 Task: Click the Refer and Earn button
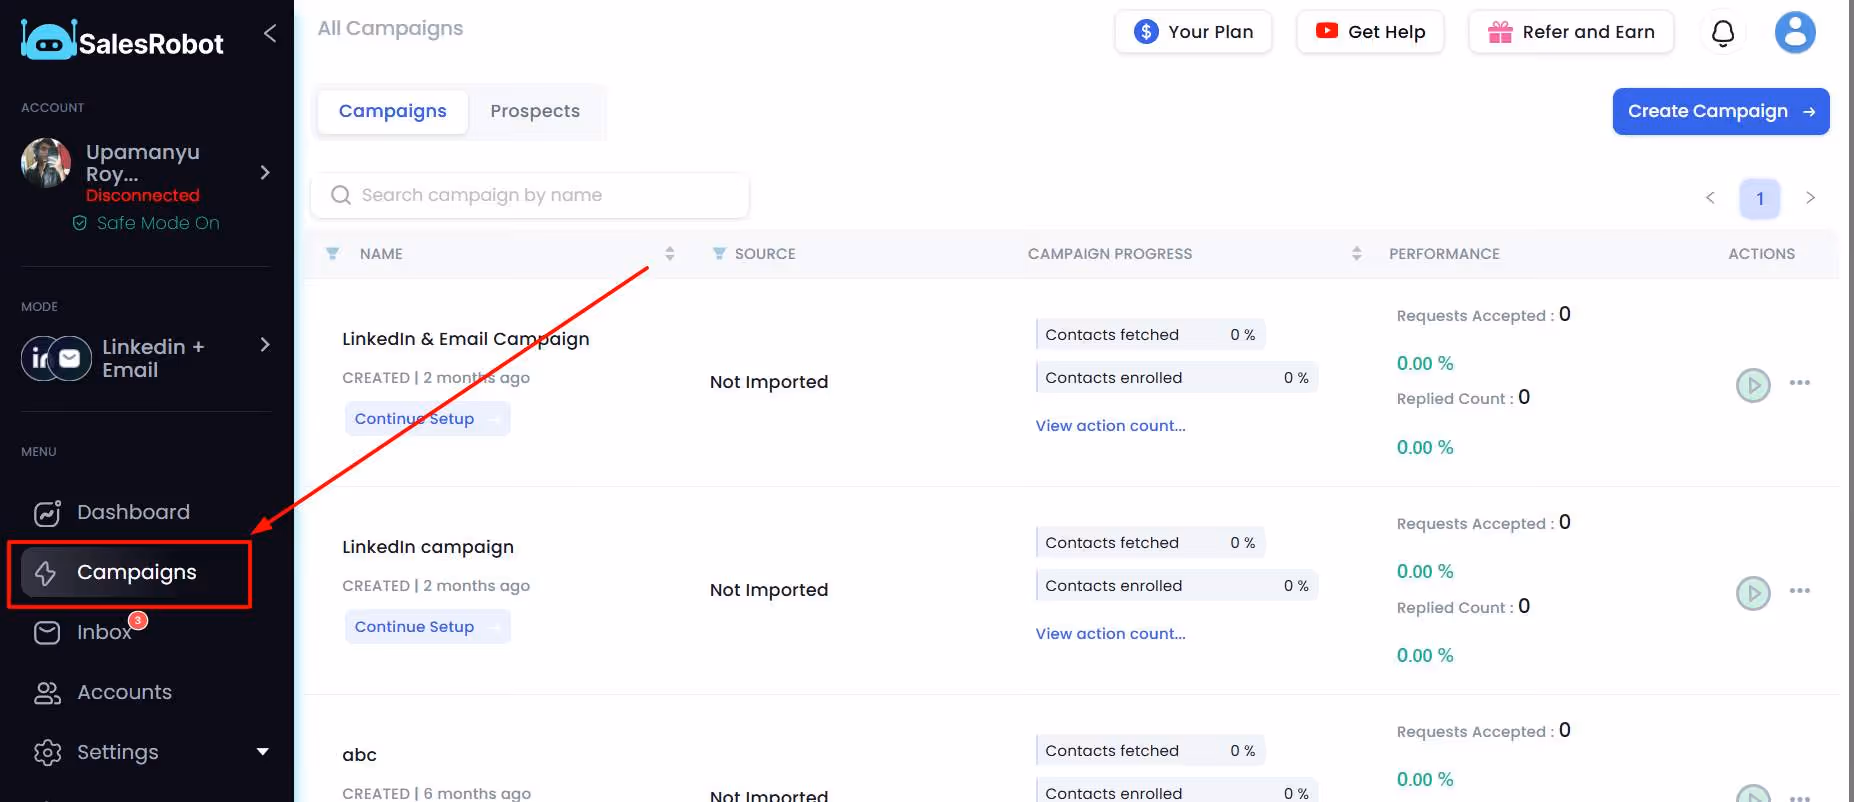(1571, 32)
